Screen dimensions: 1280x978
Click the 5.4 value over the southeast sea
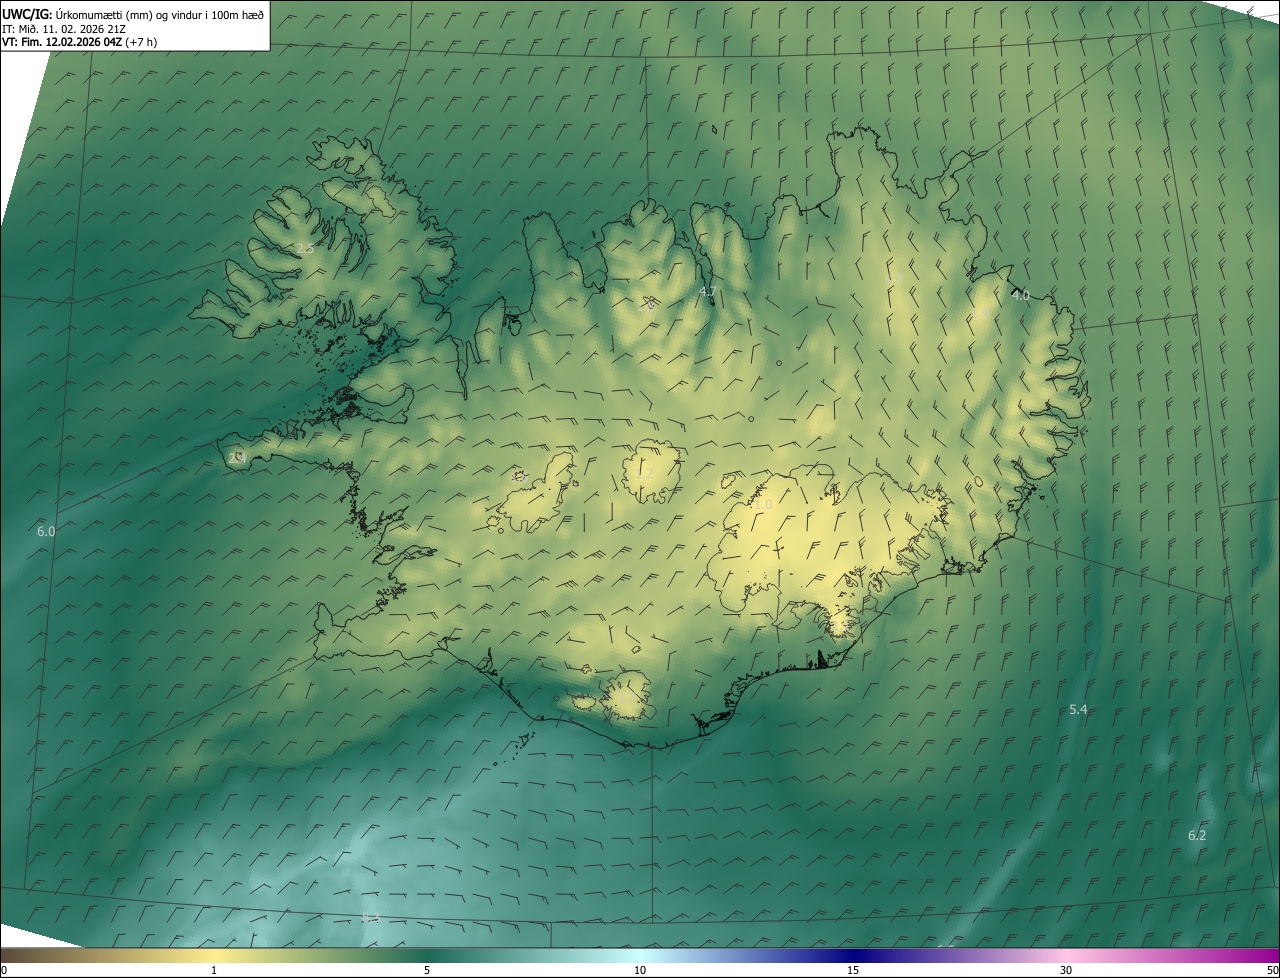1078,710
